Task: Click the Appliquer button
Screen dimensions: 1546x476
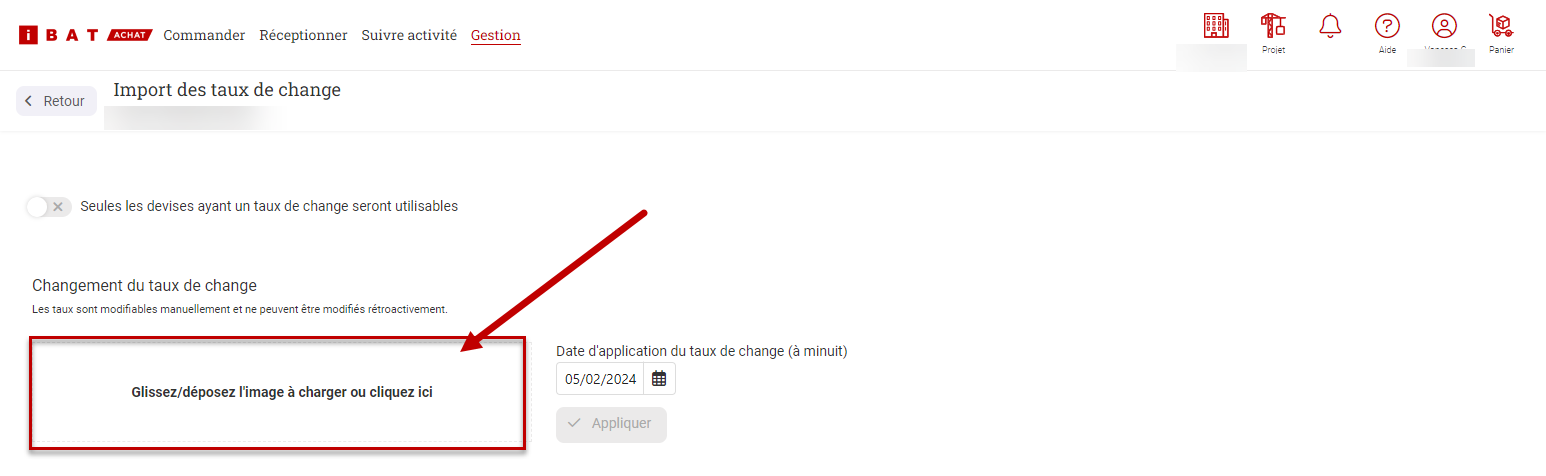Action: point(611,424)
